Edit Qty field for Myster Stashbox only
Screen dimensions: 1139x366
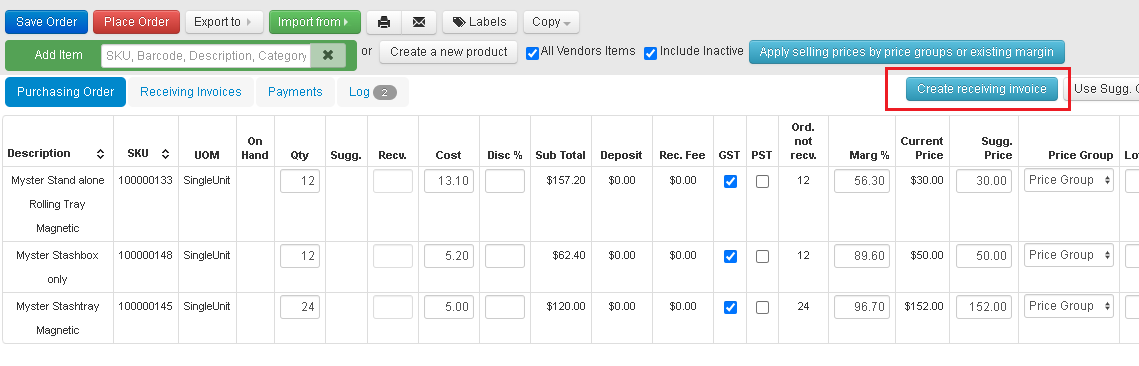pyautogui.click(x=300, y=256)
